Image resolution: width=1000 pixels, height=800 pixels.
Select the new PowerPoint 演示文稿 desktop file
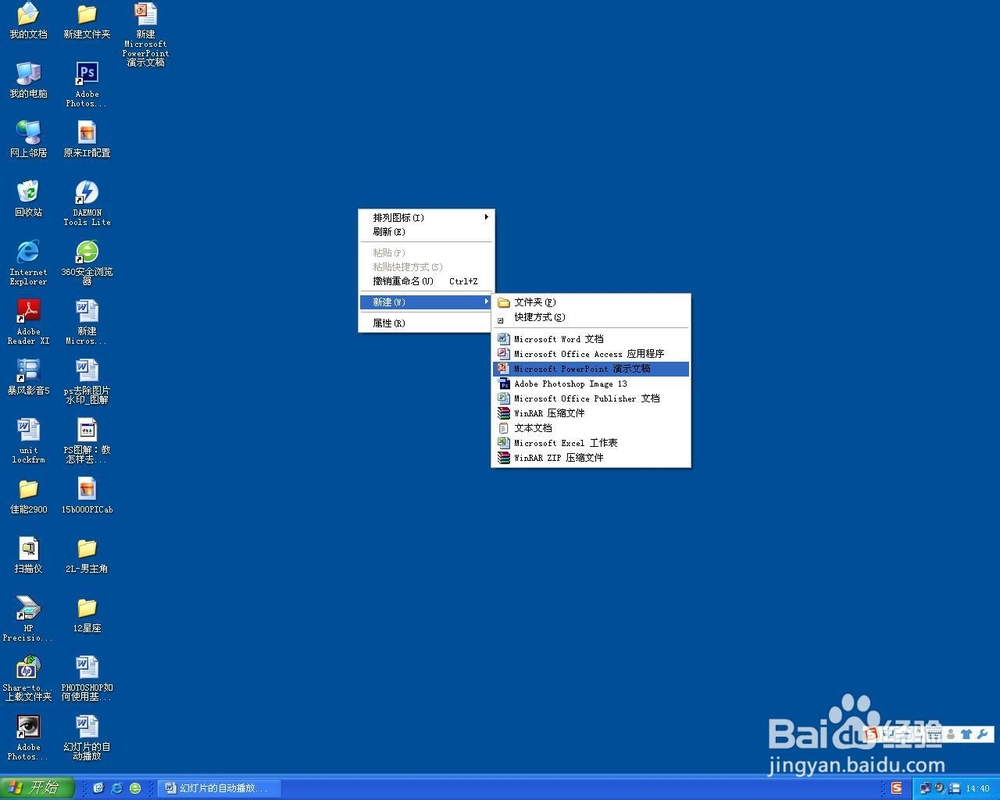pos(145,34)
